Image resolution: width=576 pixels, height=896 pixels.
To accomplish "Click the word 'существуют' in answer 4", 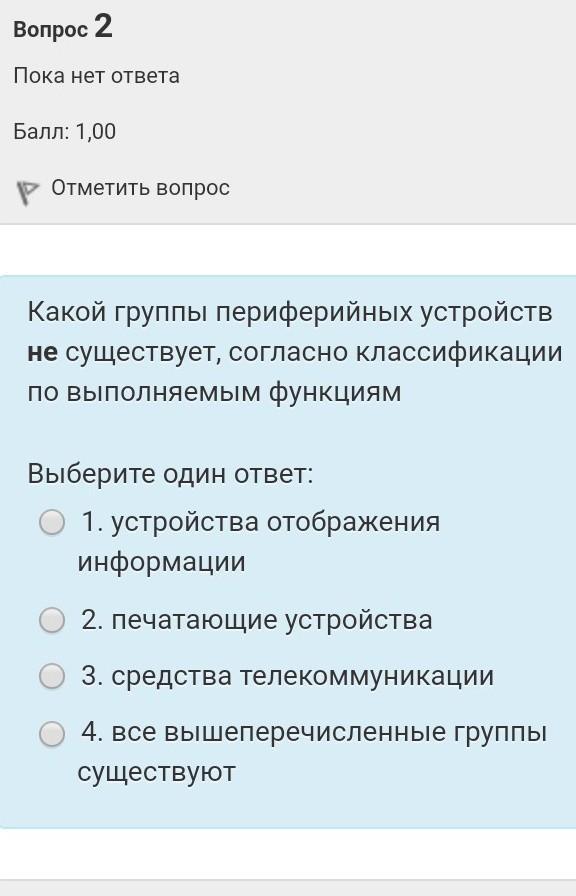I will tap(157, 772).
